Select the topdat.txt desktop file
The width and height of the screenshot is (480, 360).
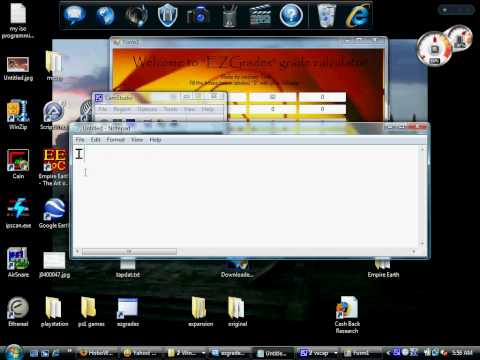[x=127, y=268]
